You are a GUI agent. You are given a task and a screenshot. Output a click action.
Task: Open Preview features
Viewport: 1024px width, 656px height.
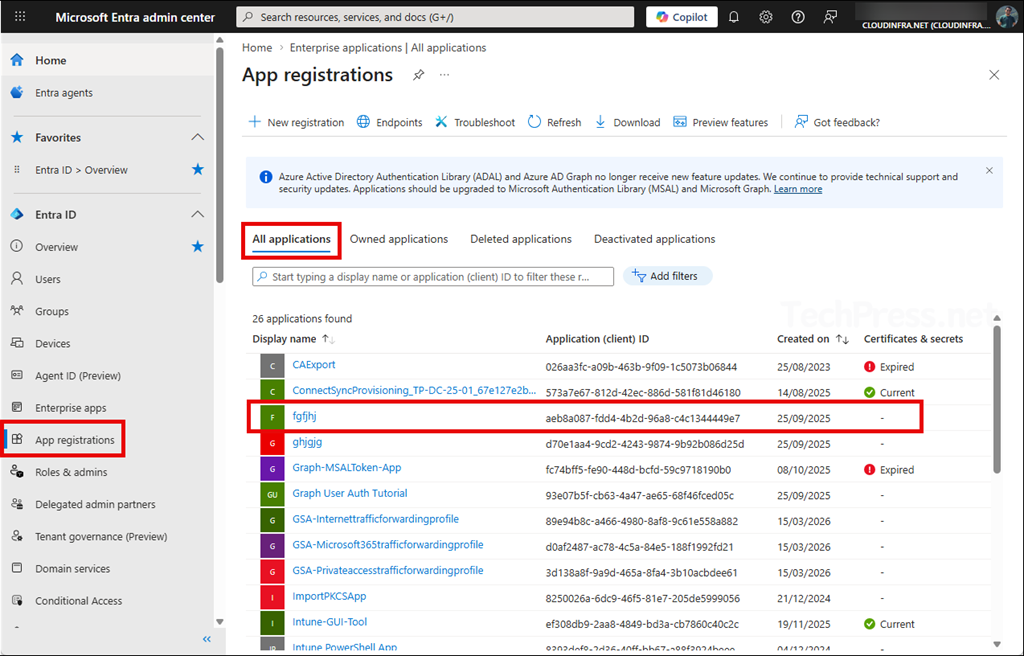[x=721, y=121]
